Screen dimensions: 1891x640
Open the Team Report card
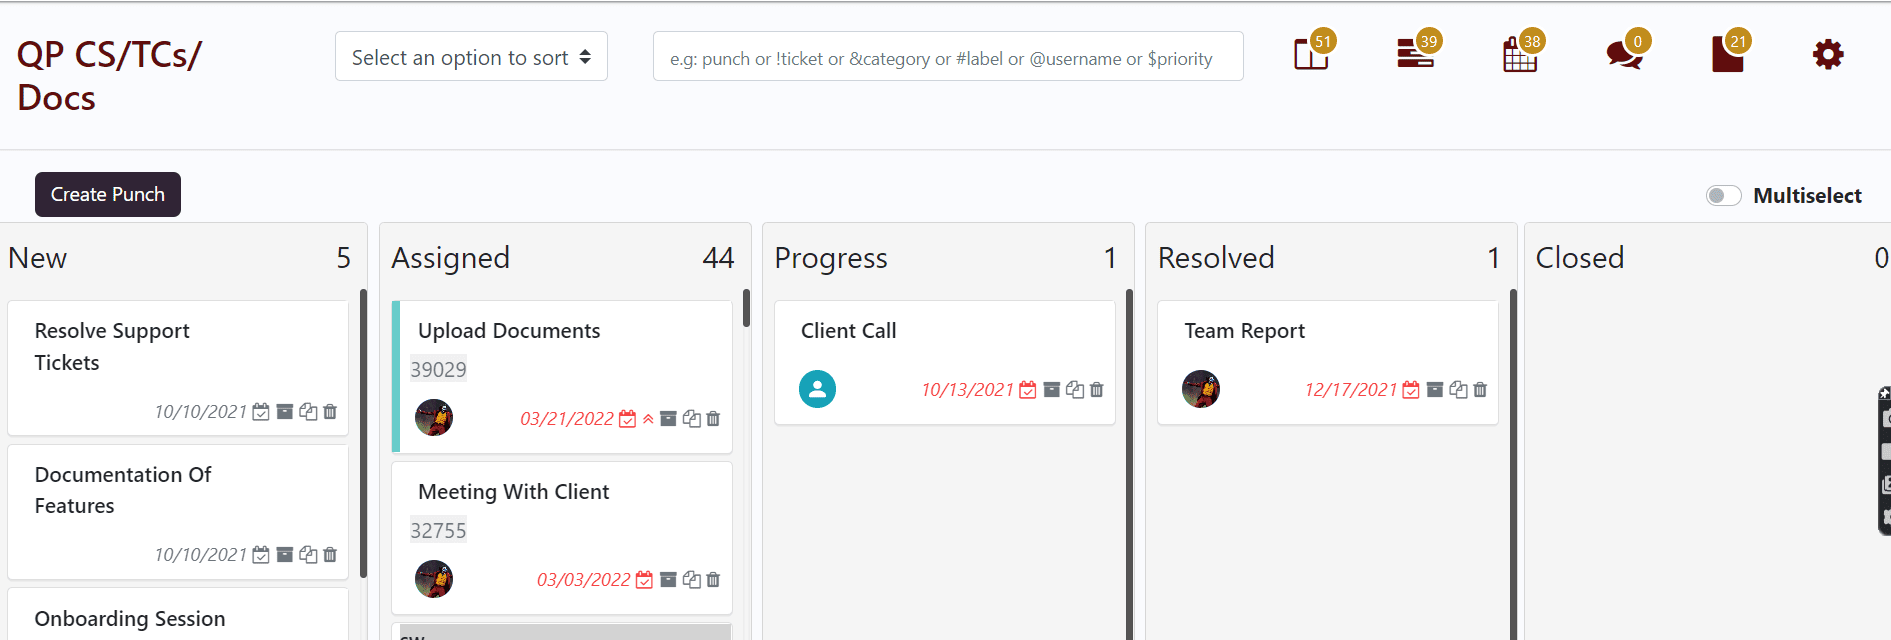1244,330
